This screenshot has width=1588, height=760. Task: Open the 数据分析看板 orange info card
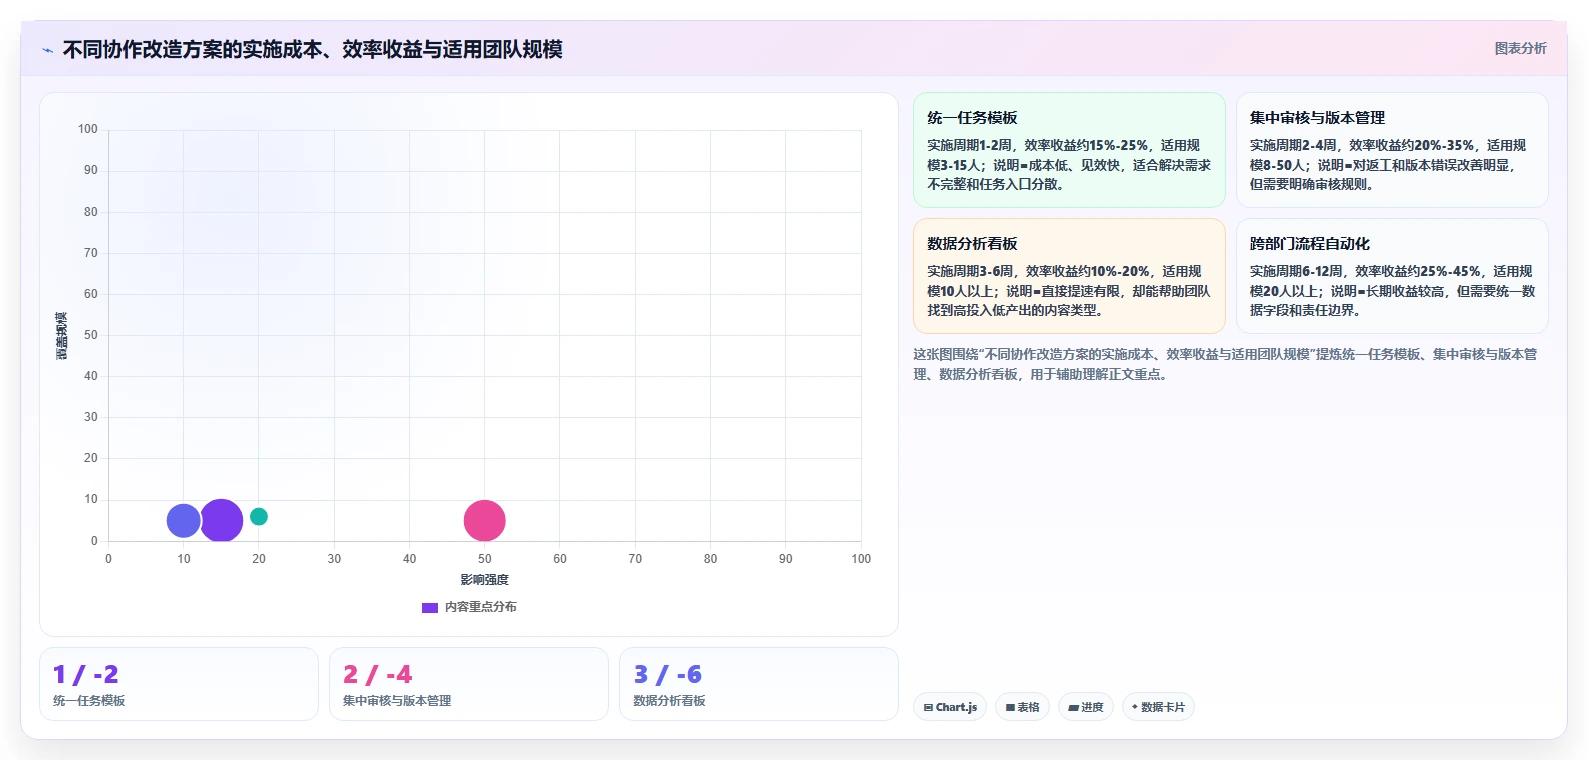[x=1069, y=276]
